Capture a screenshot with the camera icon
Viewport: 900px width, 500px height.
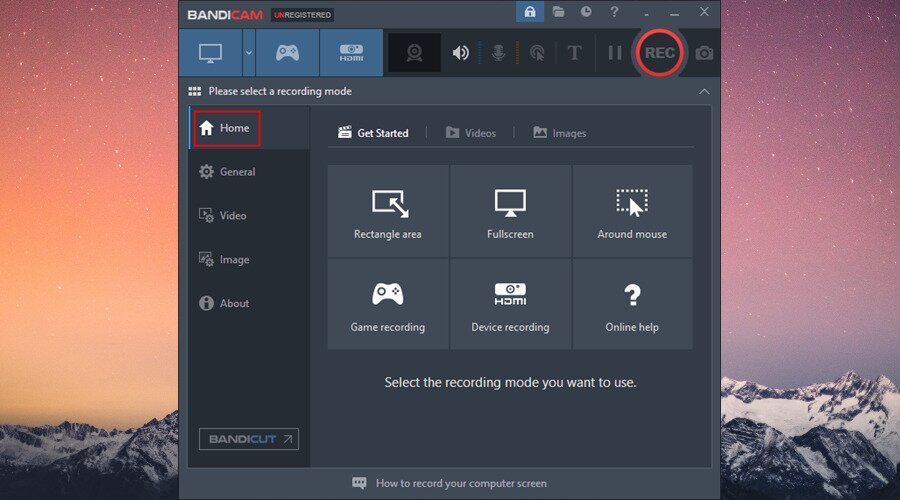(704, 53)
